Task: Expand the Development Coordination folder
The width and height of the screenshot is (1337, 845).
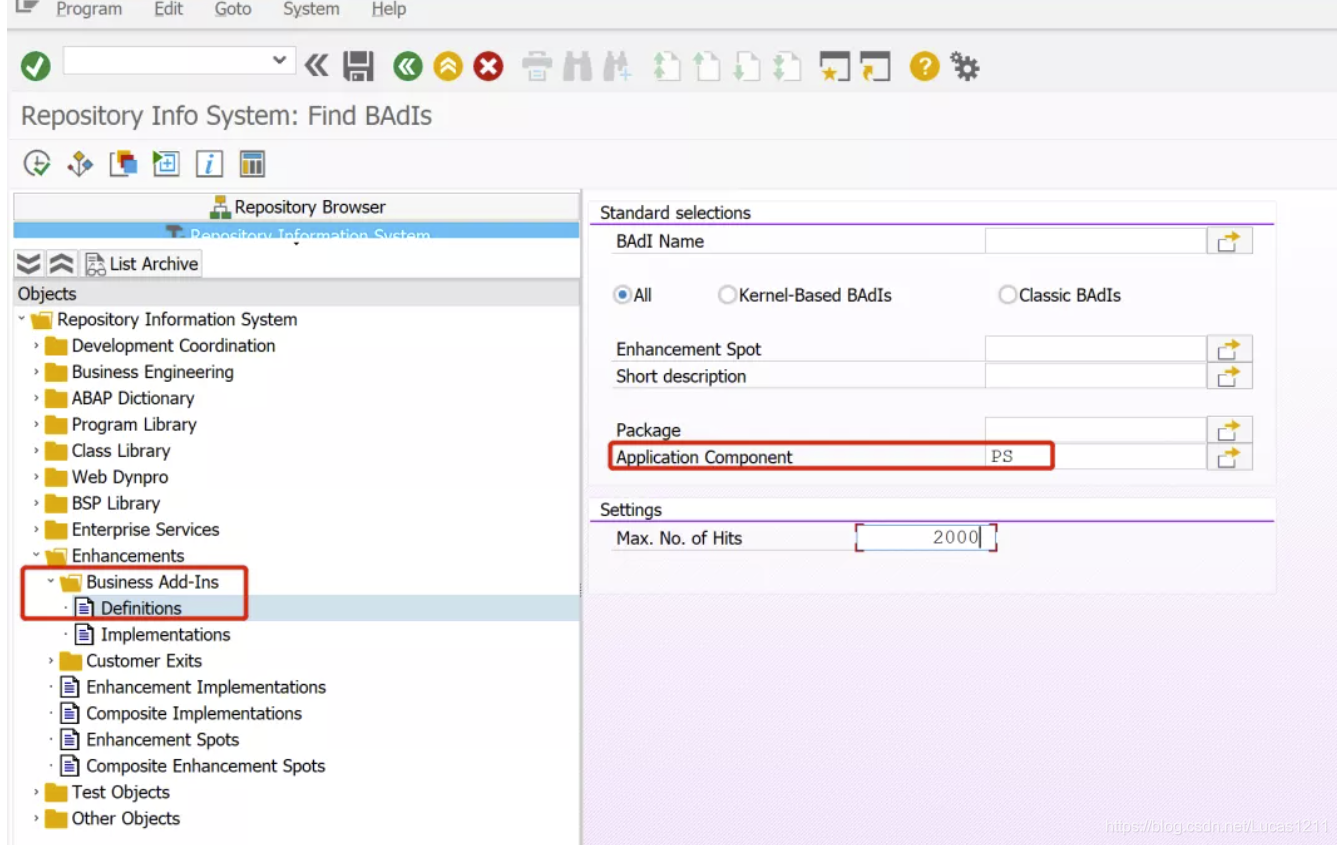Action: tap(37, 346)
